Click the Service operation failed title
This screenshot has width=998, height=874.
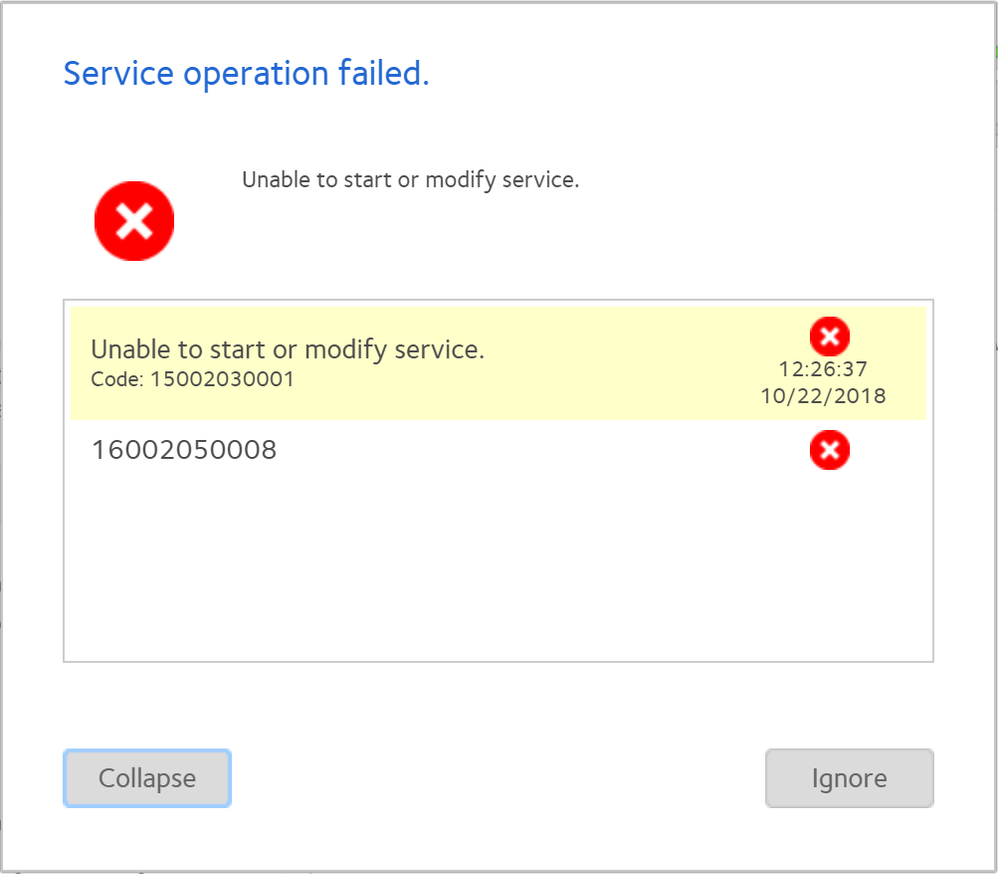(245, 73)
